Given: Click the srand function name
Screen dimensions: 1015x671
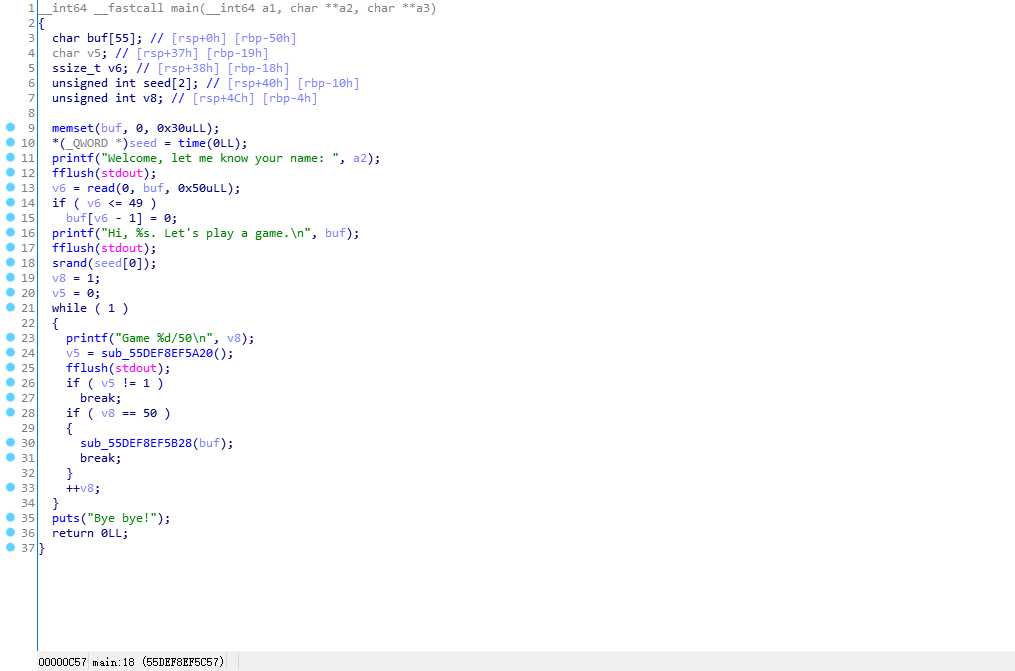Looking at the screenshot, I should click(69, 263).
